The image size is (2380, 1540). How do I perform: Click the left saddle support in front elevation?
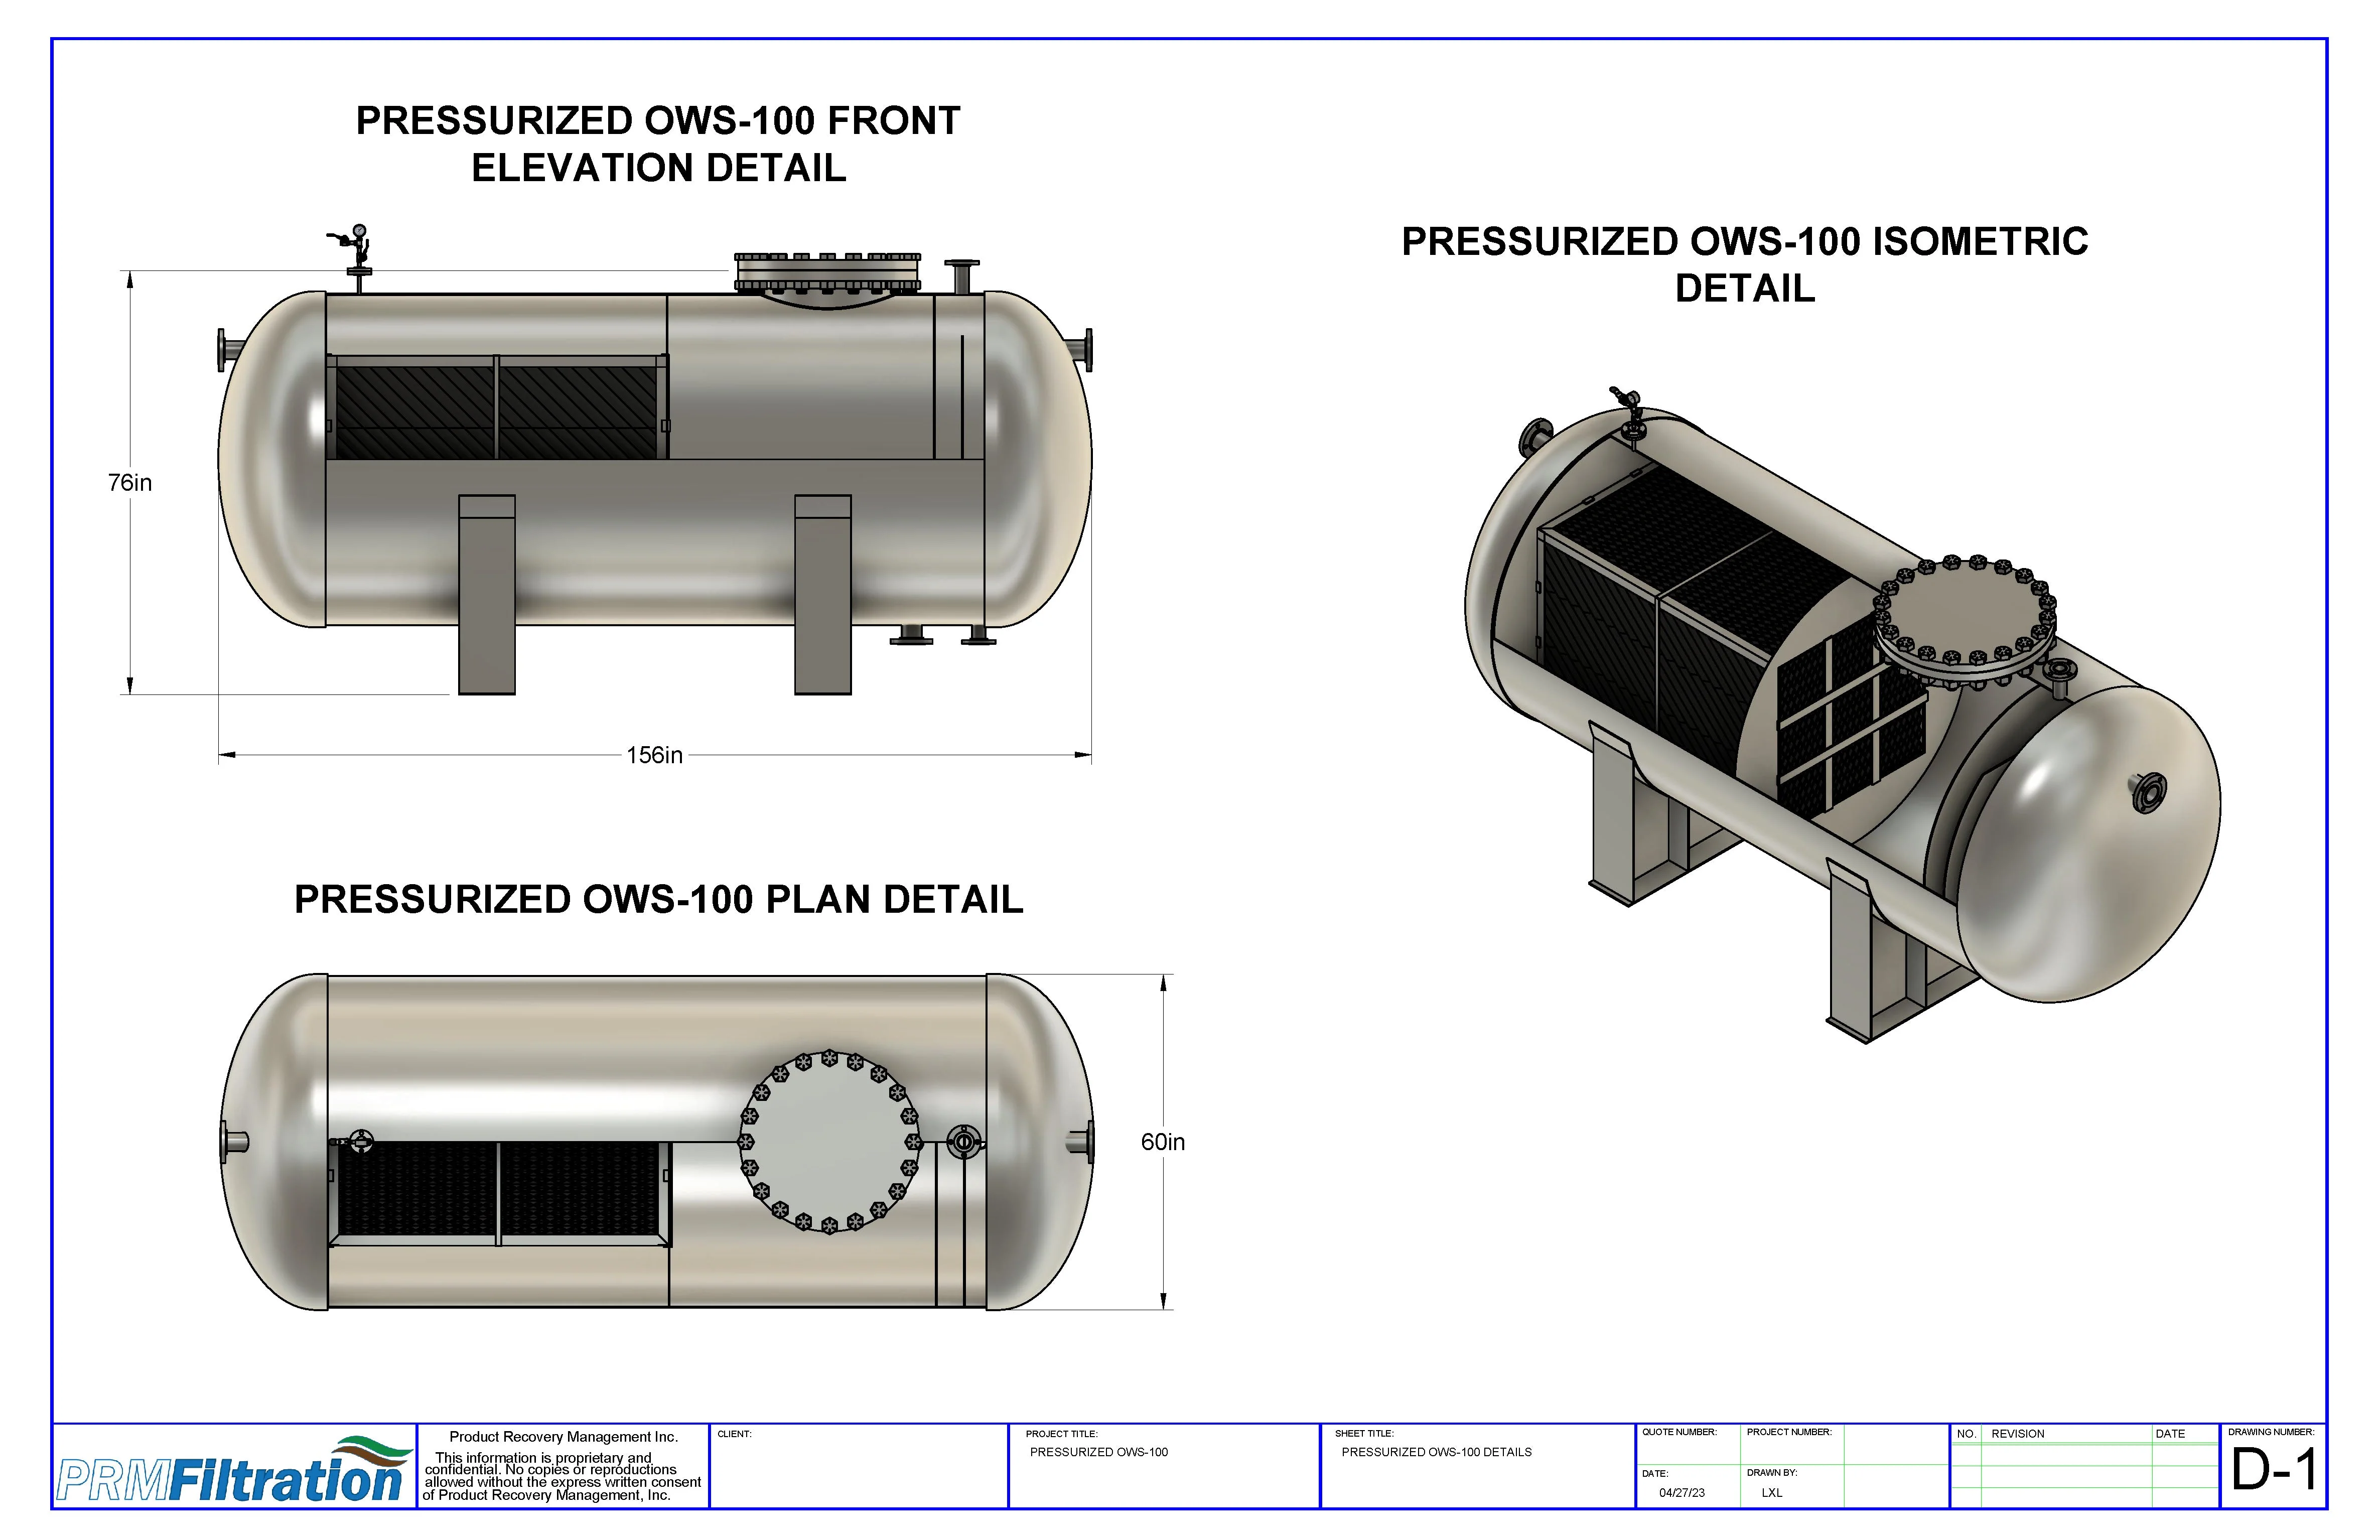click(x=487, y=594)
